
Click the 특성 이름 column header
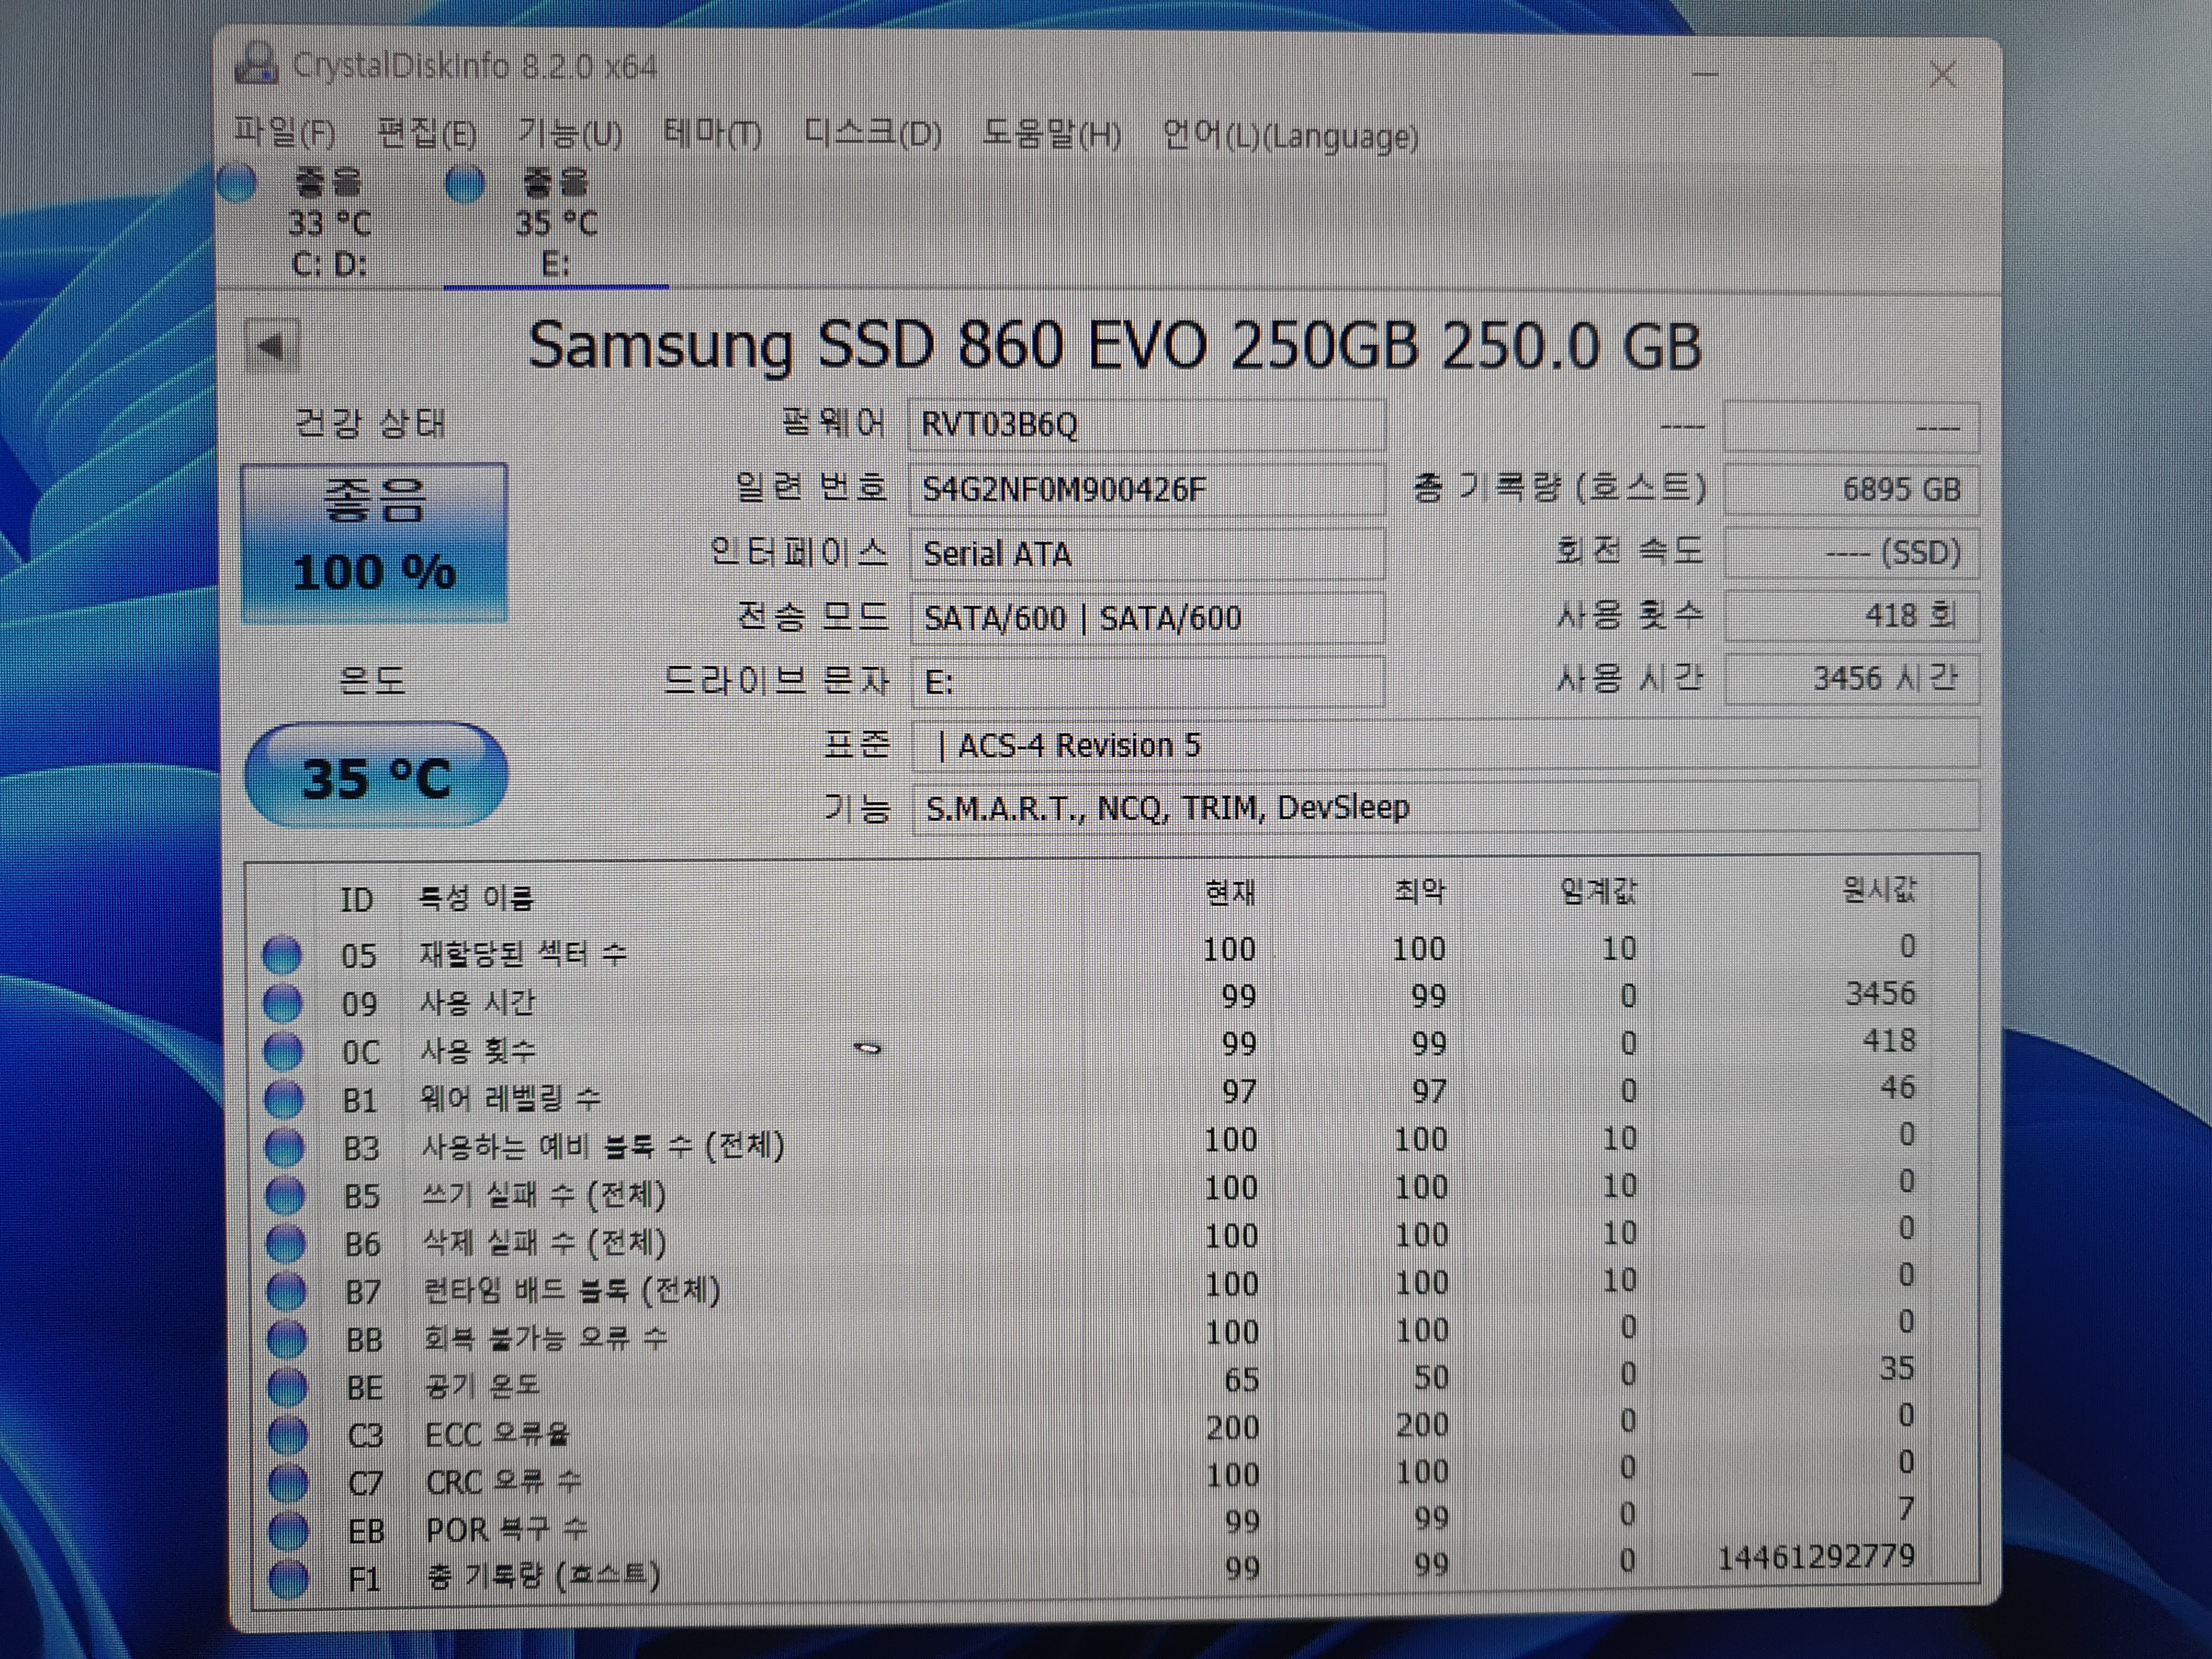click(x=476, y=897)
